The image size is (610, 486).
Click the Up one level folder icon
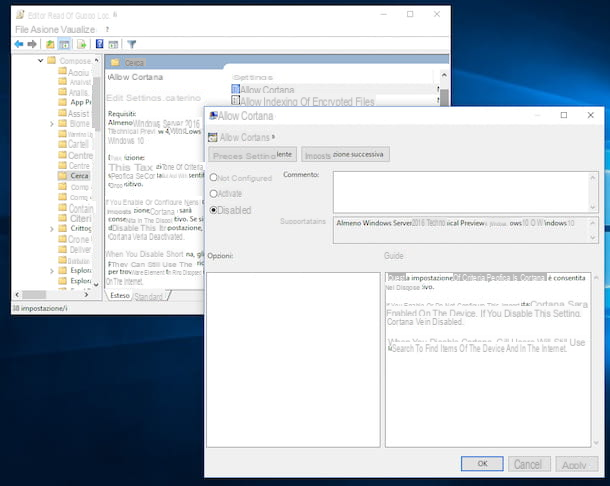coord(50,44)
